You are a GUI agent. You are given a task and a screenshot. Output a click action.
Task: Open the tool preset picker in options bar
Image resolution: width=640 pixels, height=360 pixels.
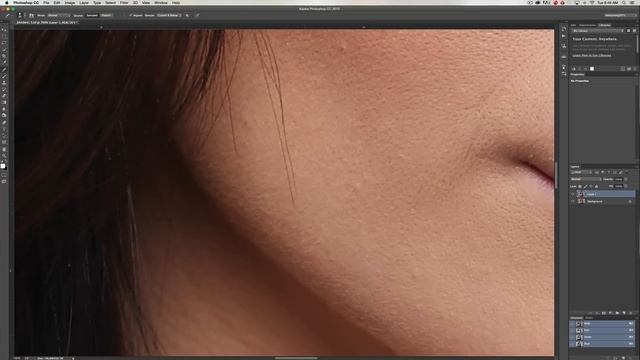8,16
